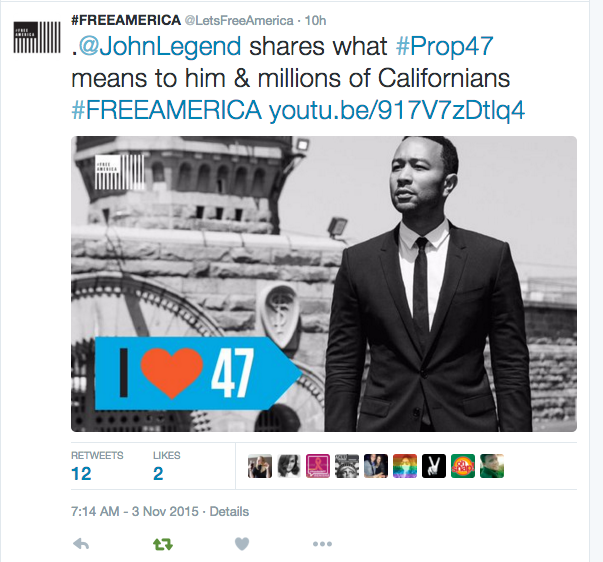Open the blue #FREEAMERICA hashtag in tweet text
The image size is (603, 562).
click(167, 110)
